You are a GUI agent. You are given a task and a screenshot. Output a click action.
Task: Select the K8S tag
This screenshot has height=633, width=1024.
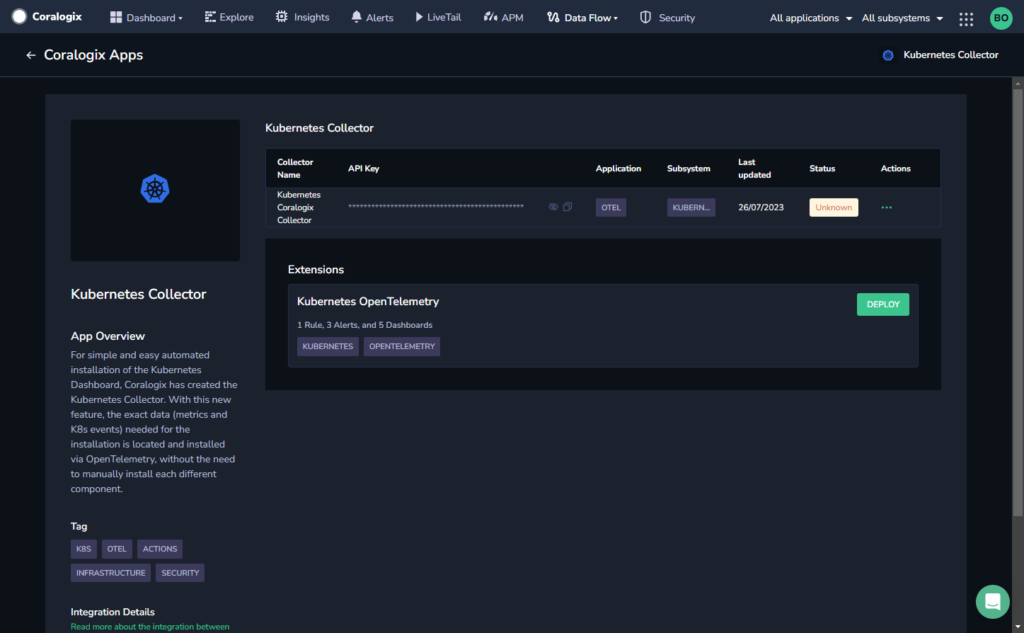pos(84,549)
